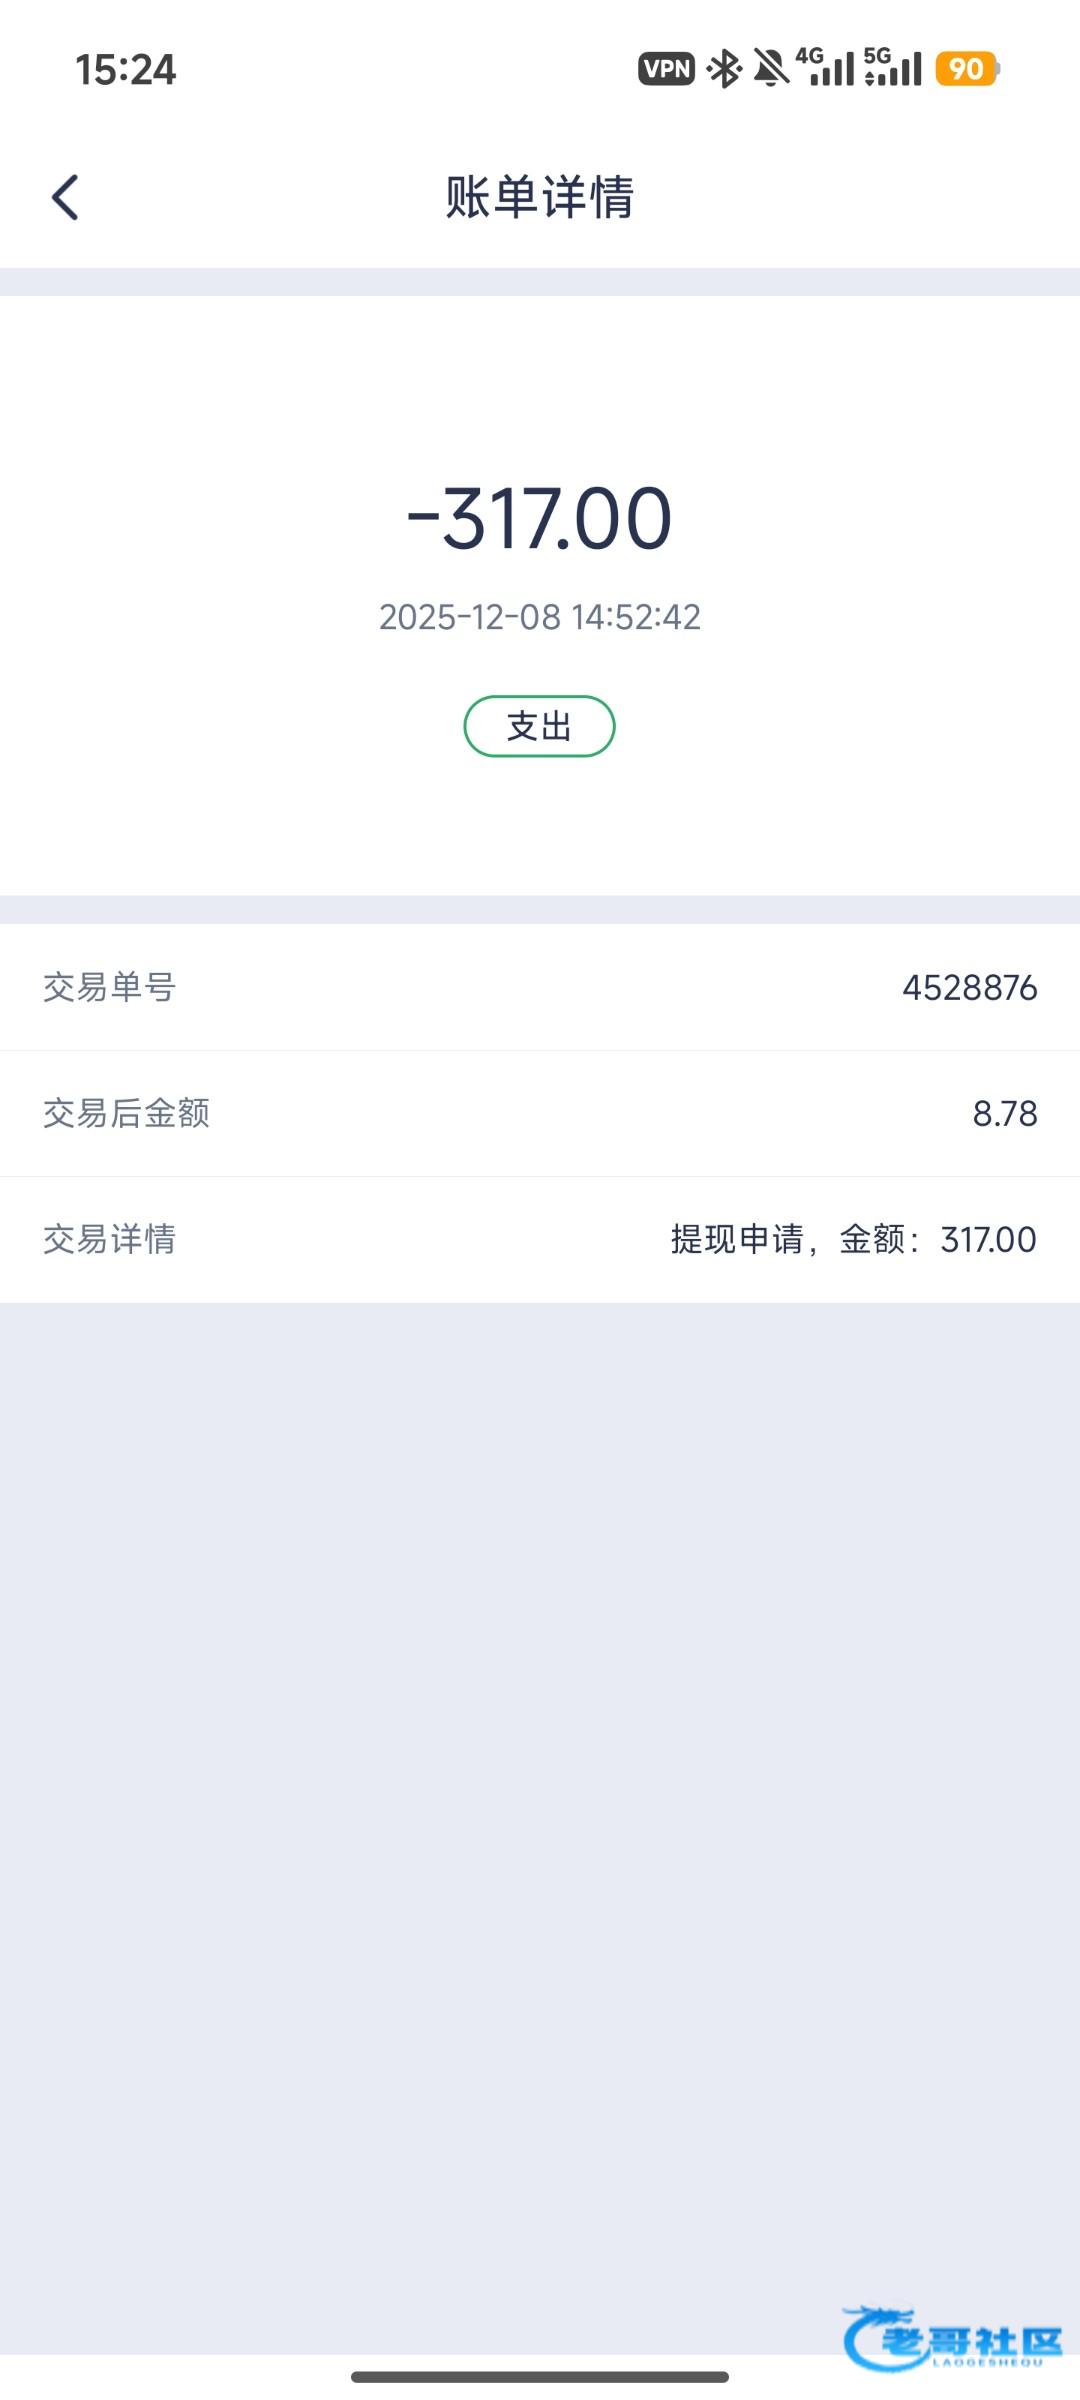Viewport: 1080px width, 2400px height.
Task: Tap the 4G signal strength icon
Action: [x=826, y=67]
